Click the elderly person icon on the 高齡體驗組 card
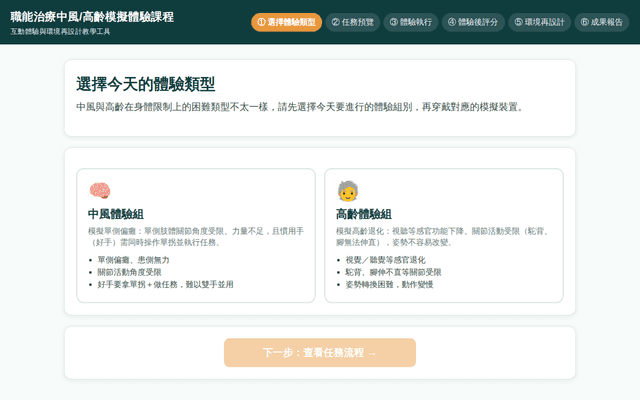The height and width of the screenshot is (400, 640). pyautogui.click(x=348, y=191)
